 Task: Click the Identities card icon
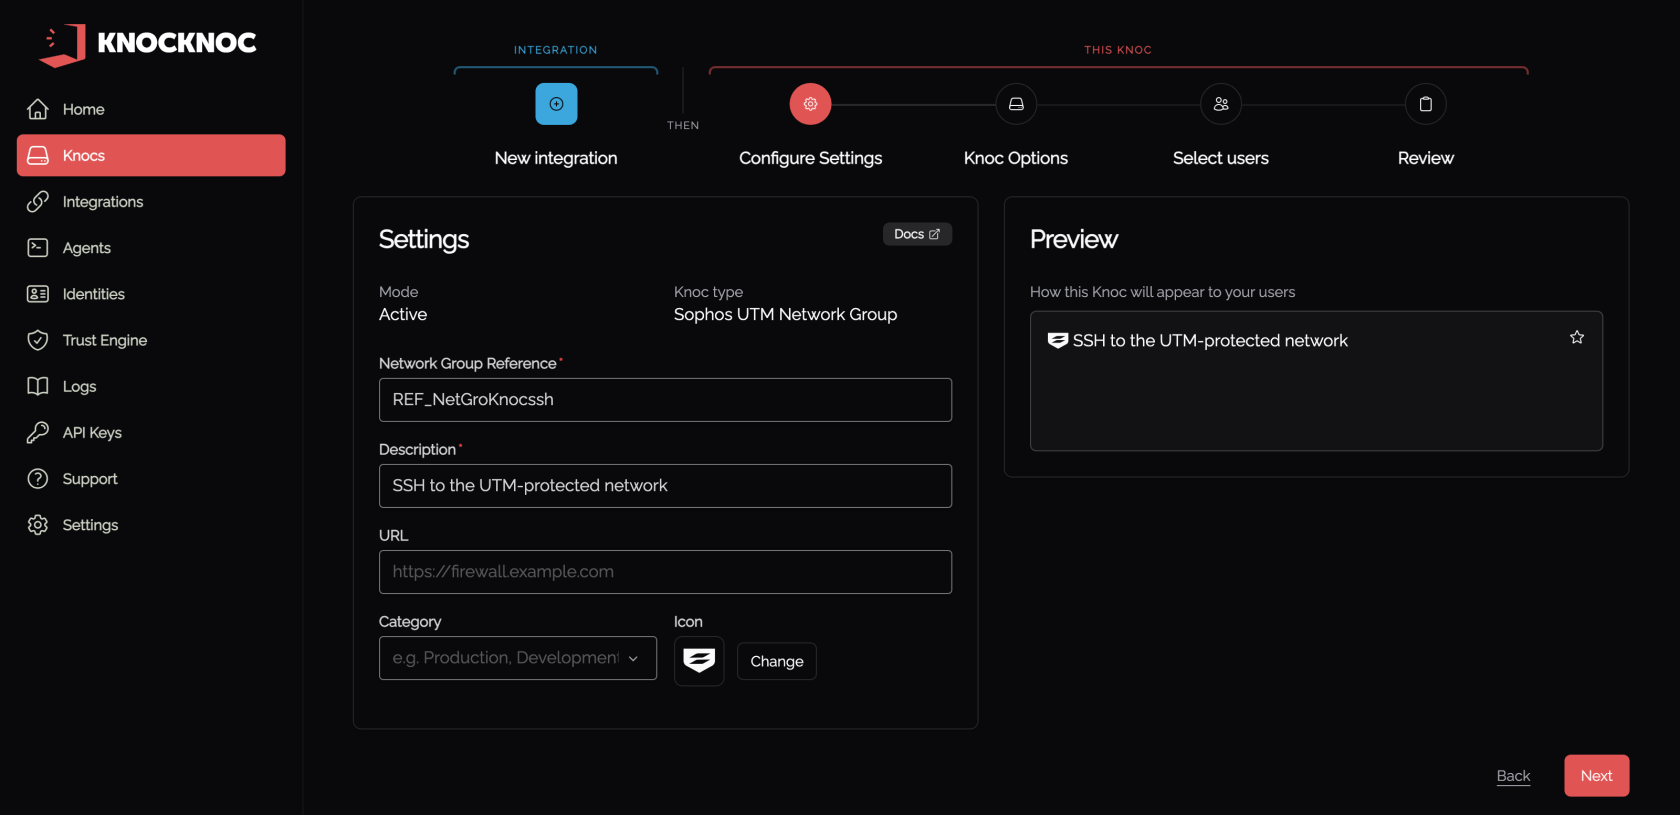(38, 294)
